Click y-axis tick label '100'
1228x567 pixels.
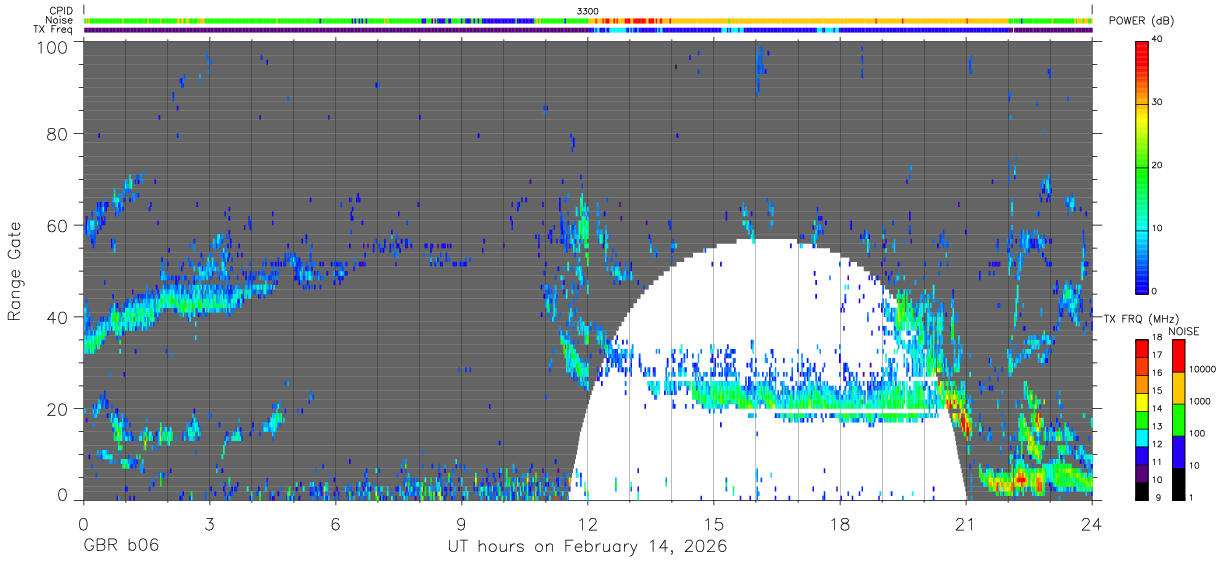[x=53, y=47]
